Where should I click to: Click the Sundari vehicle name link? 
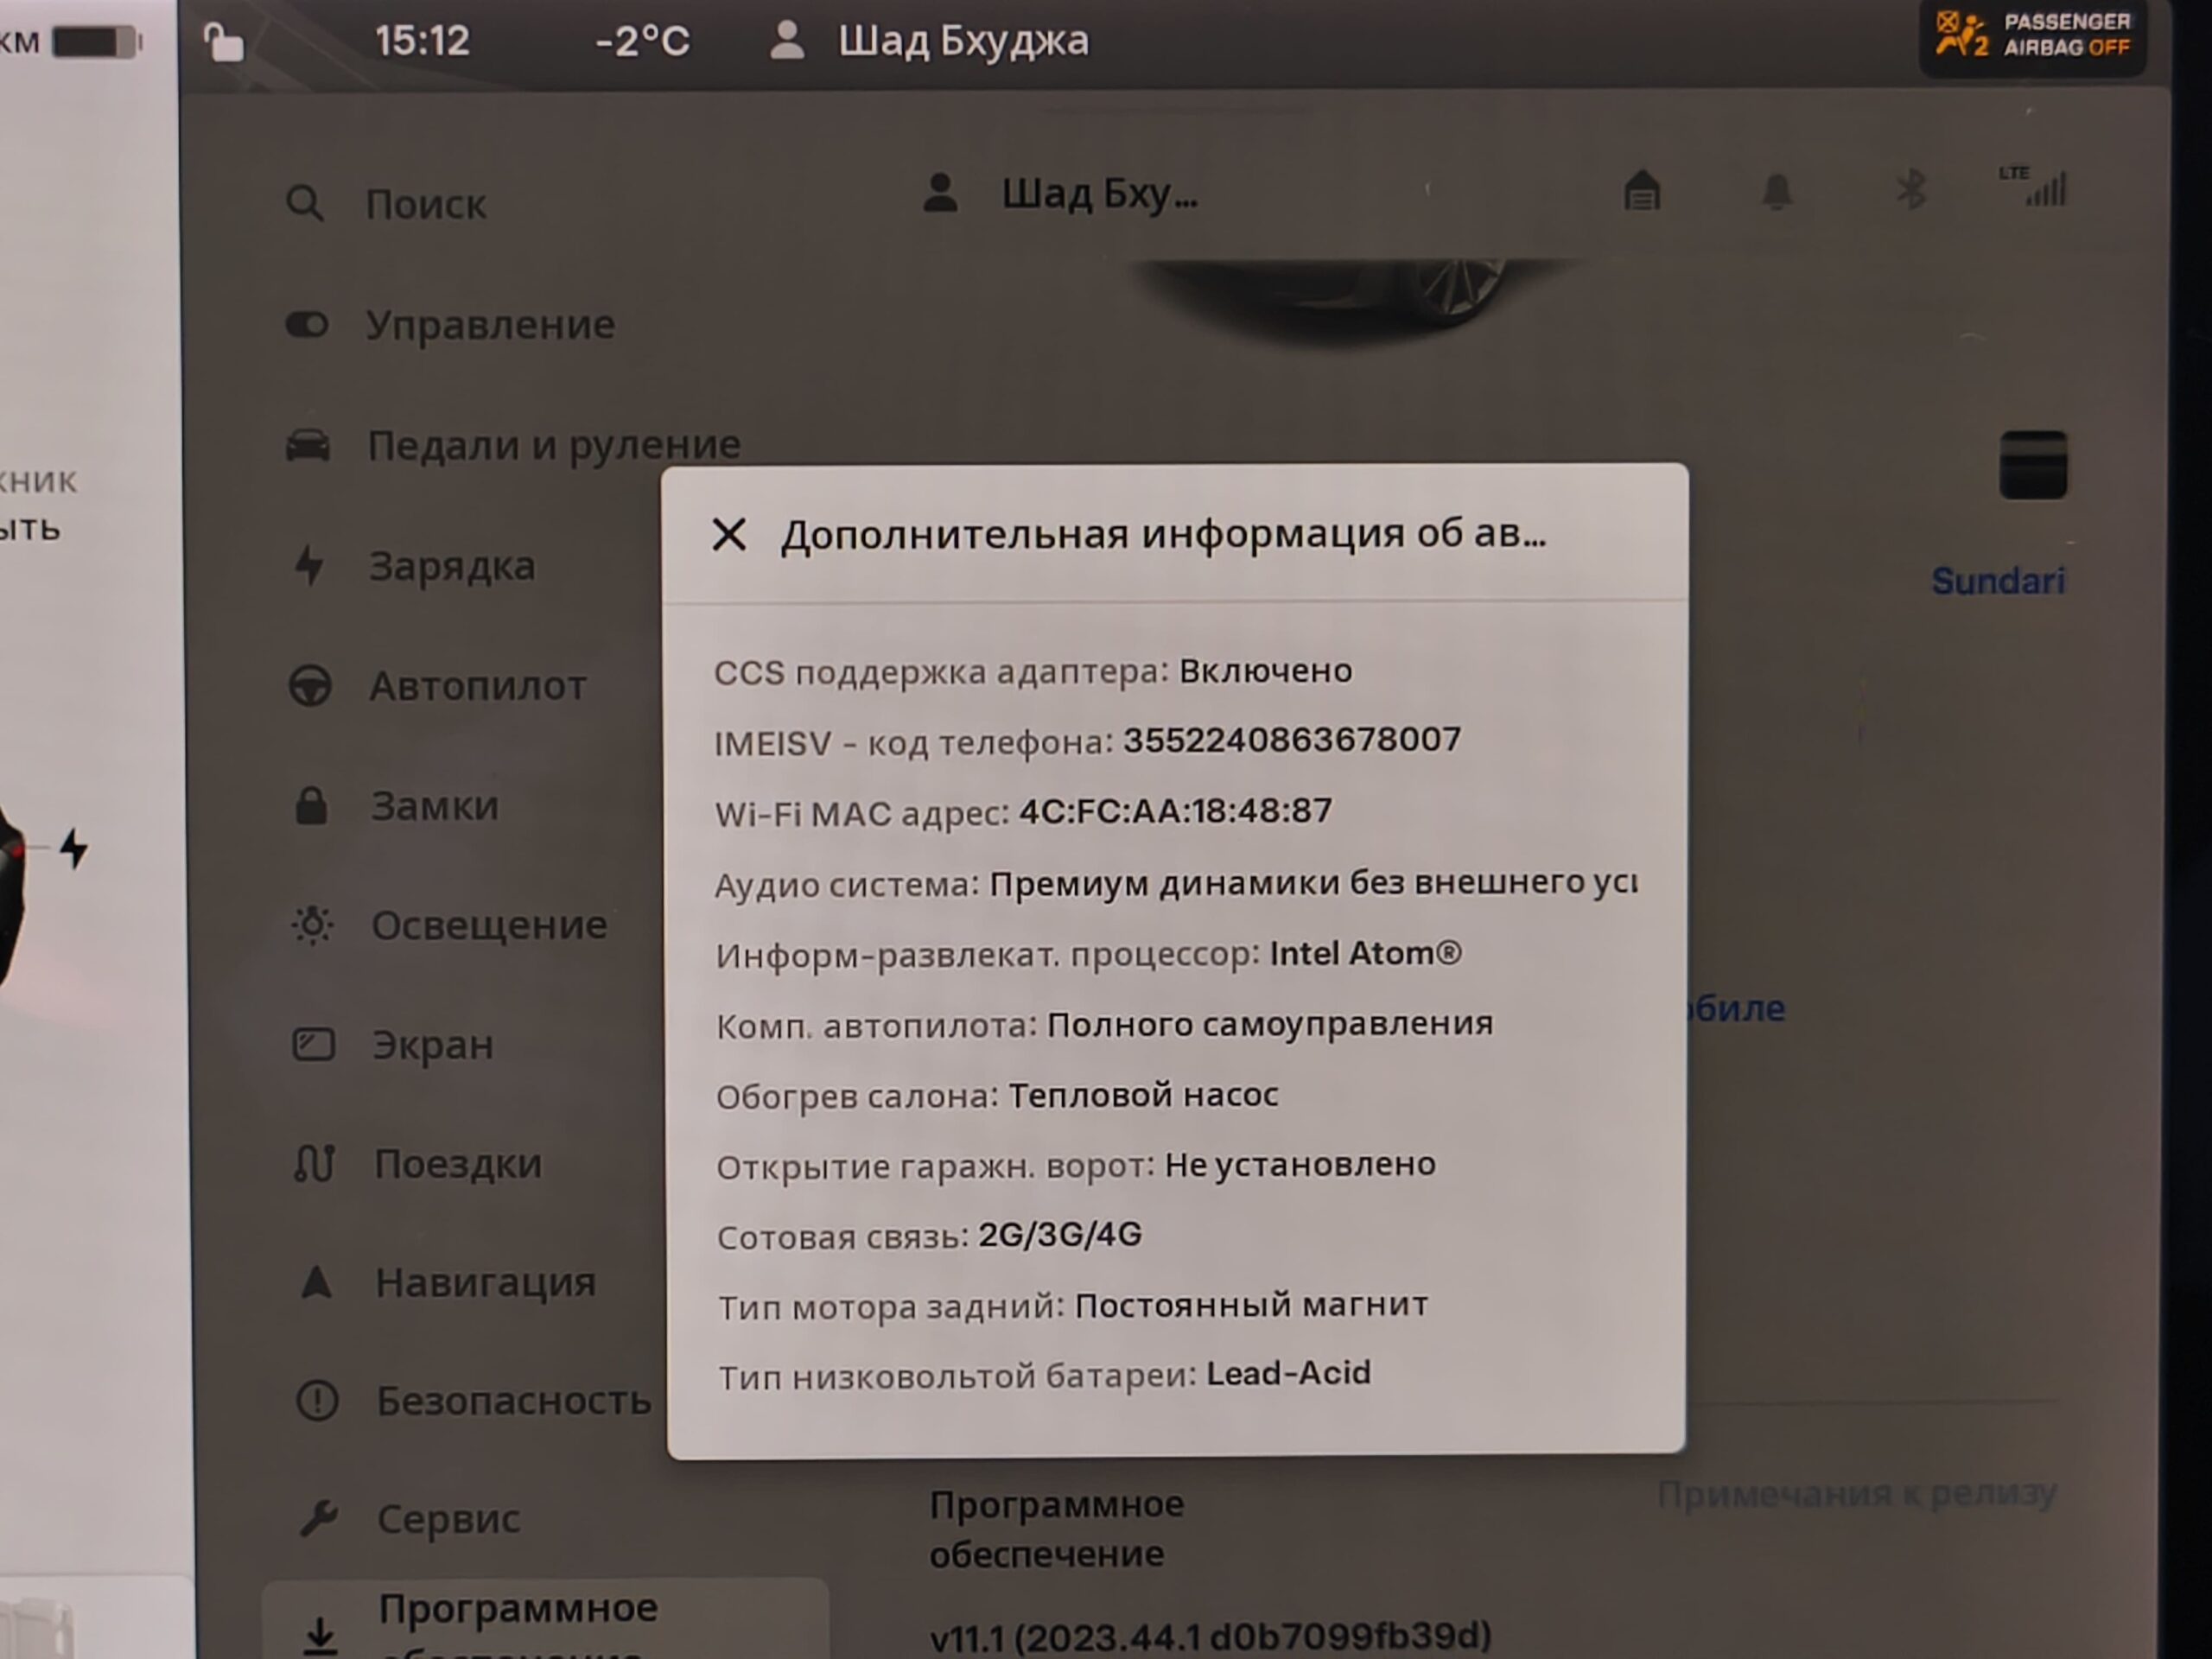(x=1997, y=581)
